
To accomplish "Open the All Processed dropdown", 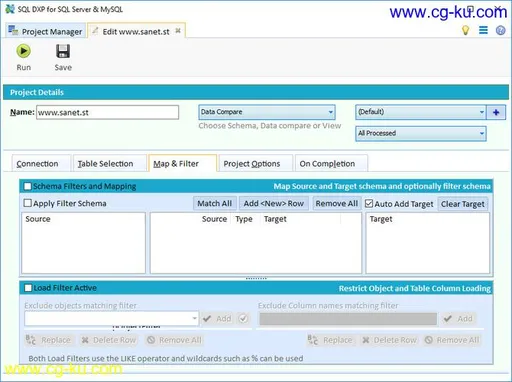I will click(x=421, y=133).
